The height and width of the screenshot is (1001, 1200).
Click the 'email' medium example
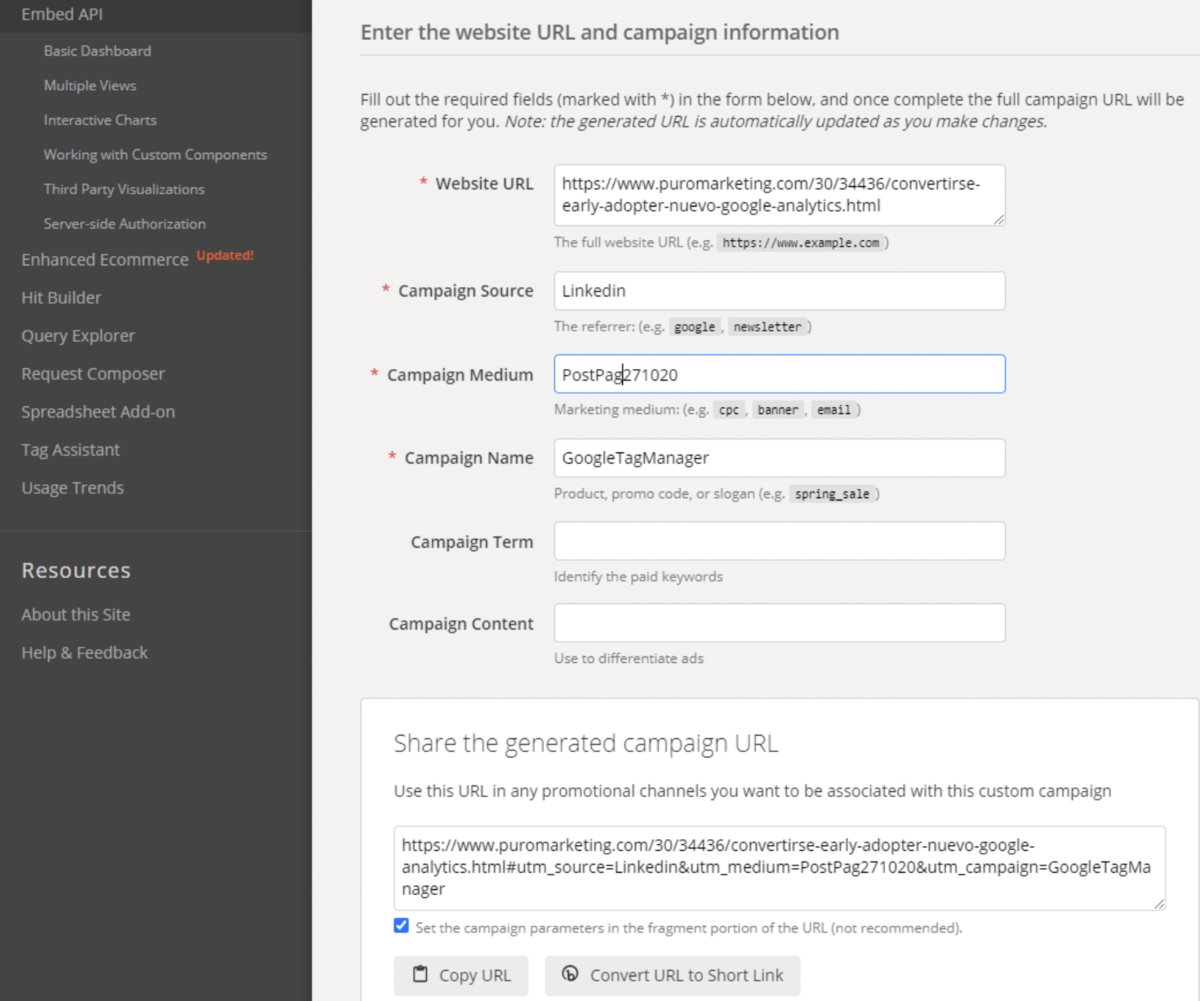835,410
